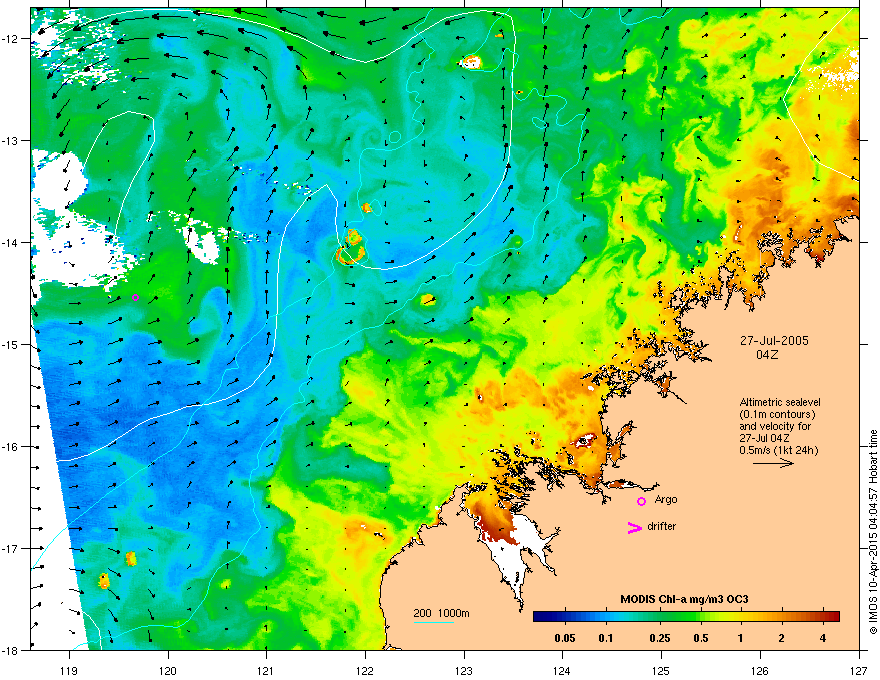Image resolution: width=880 pixels, height=680 pixels.
Task: Click the '200 1000m' bathymetry label
Action: coord(441,613)
